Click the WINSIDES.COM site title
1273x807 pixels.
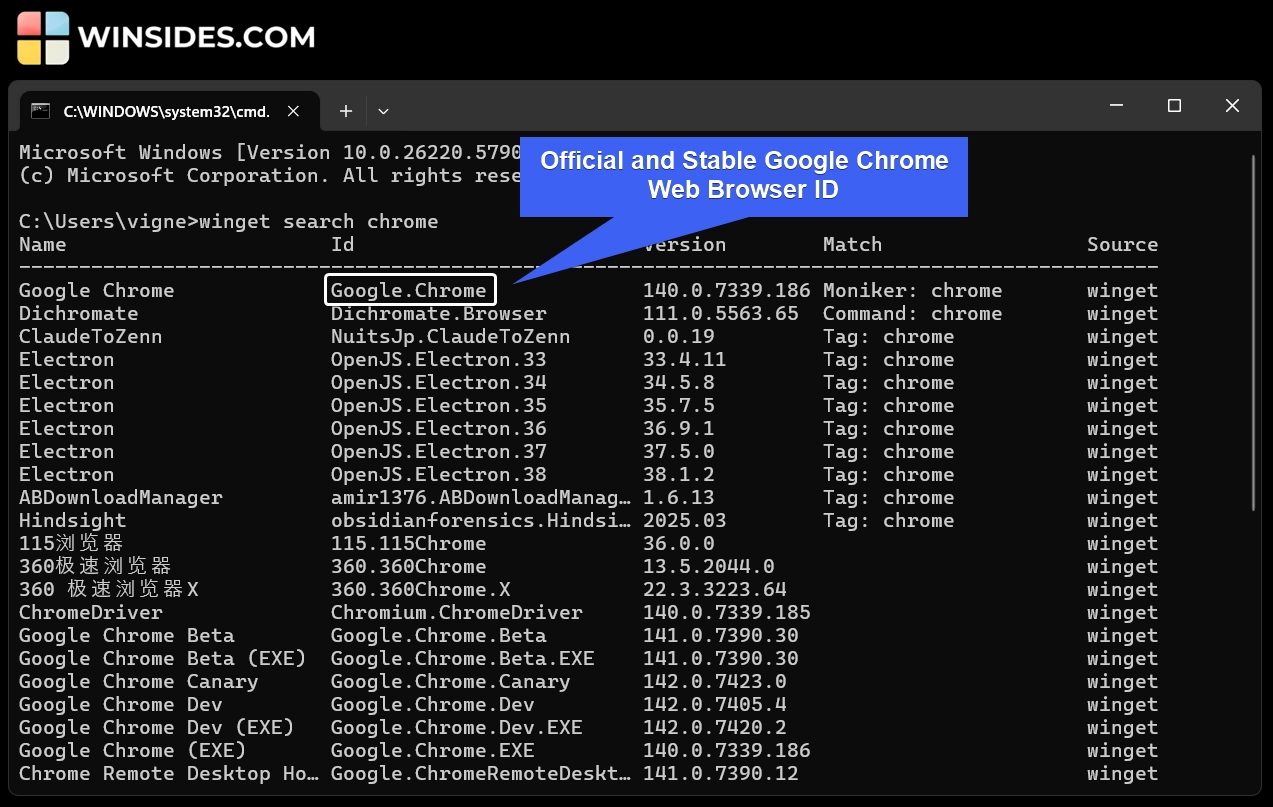click(x=196, y=38)
